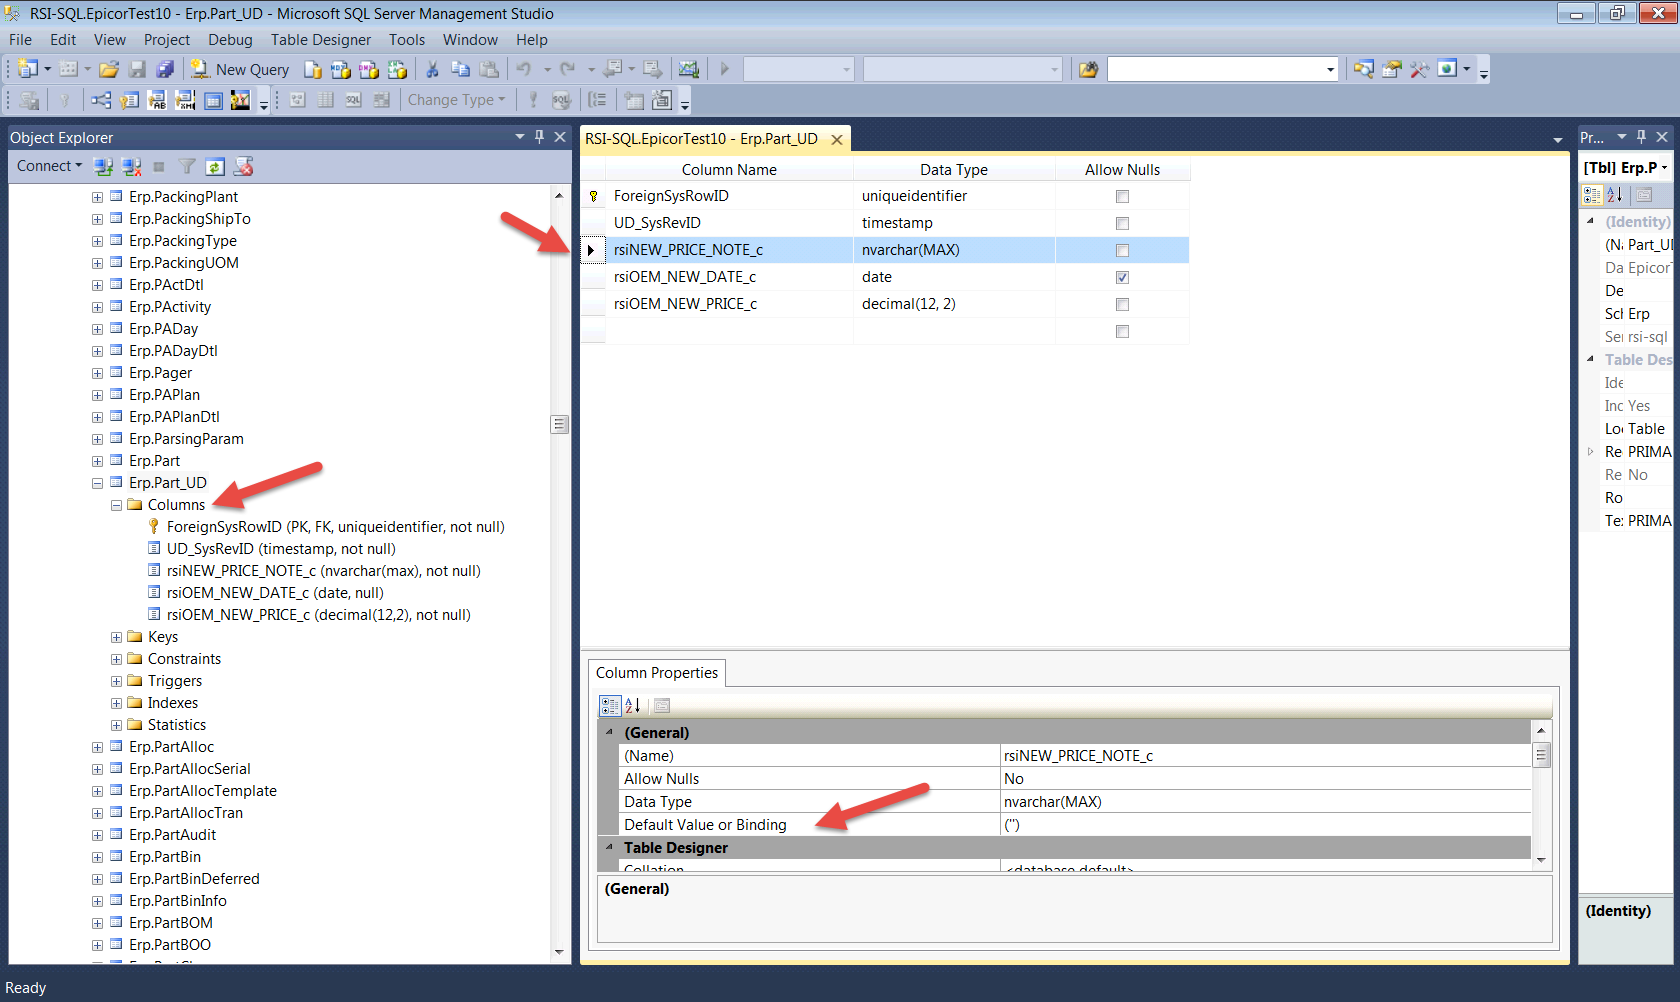Select the Column Properties tab
Screen dimensions: 1680x1002
(657, 673)
